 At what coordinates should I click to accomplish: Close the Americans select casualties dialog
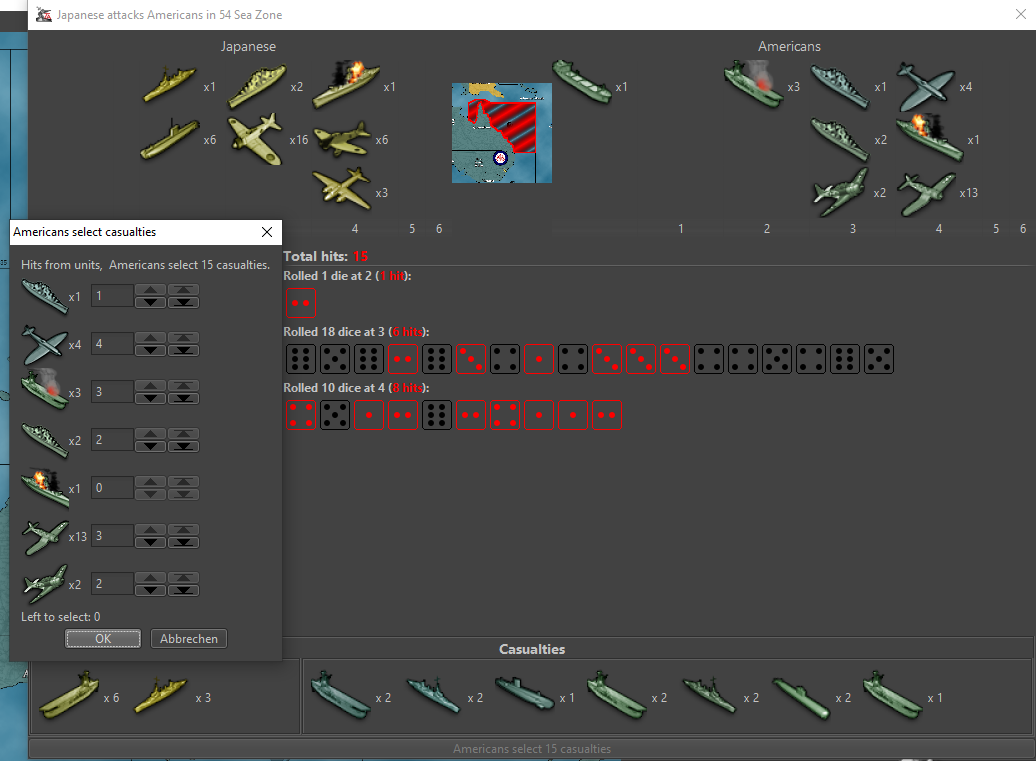(x=266, y=232)
